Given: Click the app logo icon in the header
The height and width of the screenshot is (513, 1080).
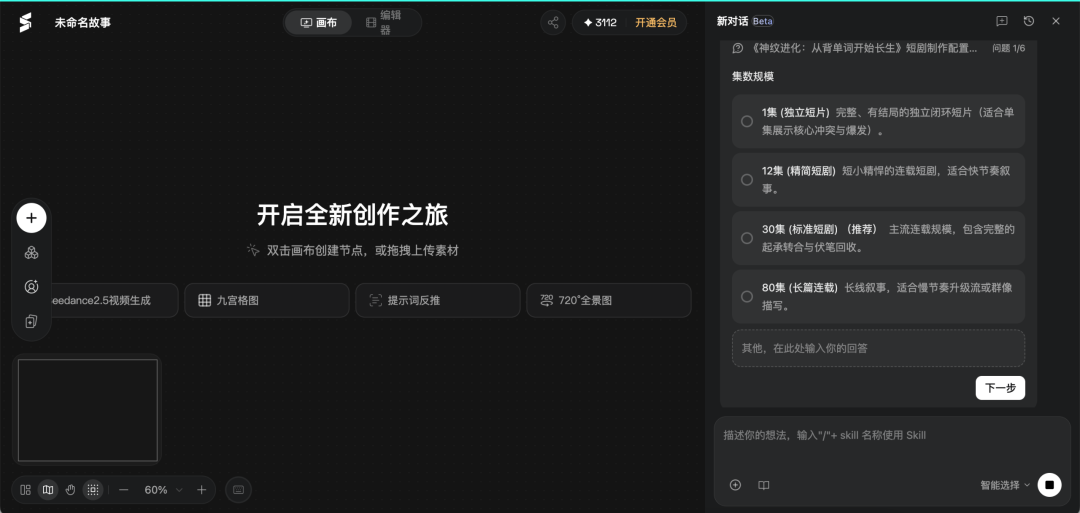Looking at the screenshot, I should point(25,23).
